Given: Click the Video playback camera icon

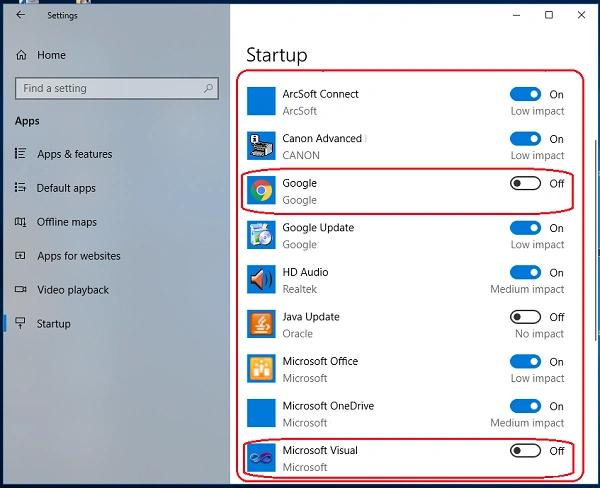Looking at the screenshot, I should pos(20,289).
